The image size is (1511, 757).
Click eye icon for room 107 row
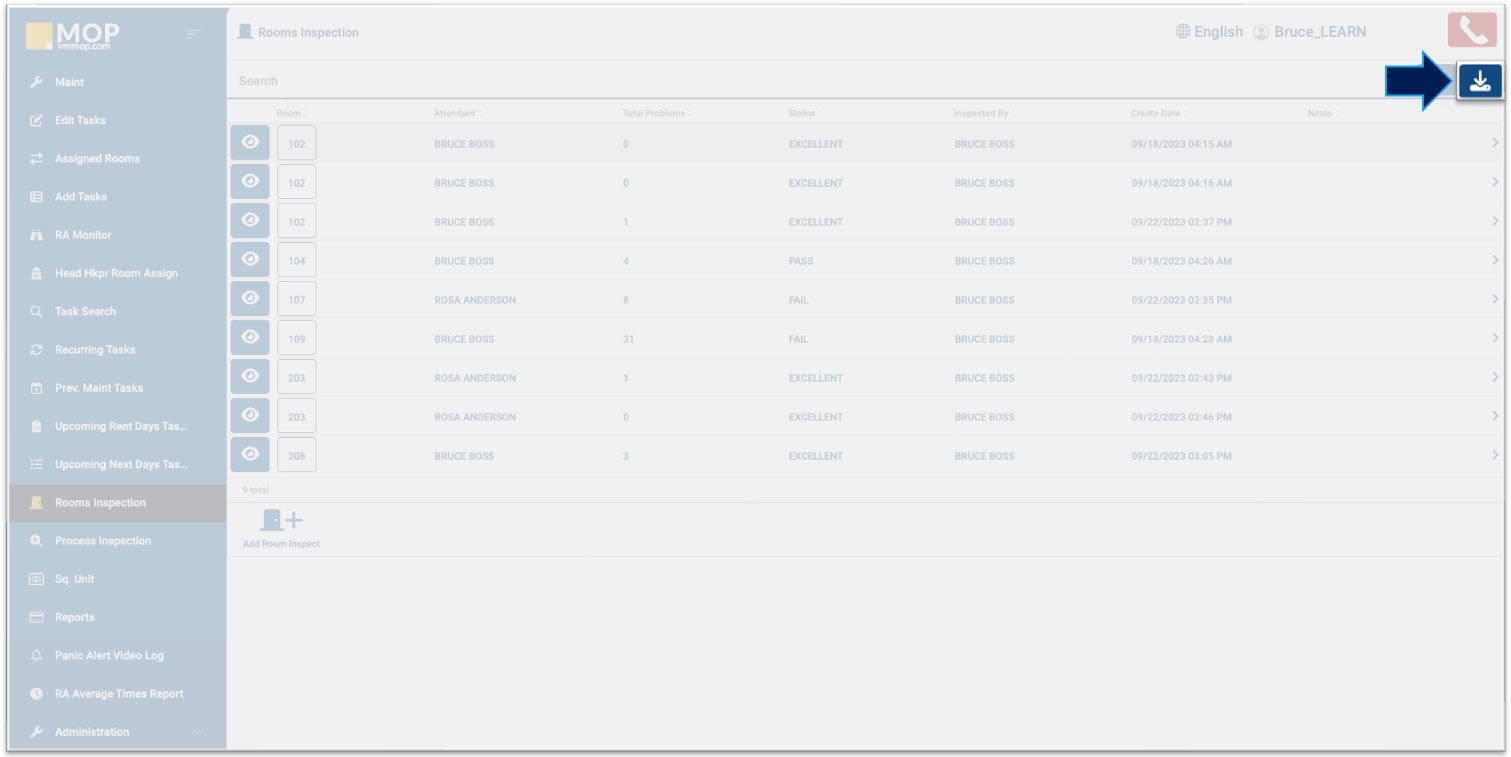pos(250,299)
